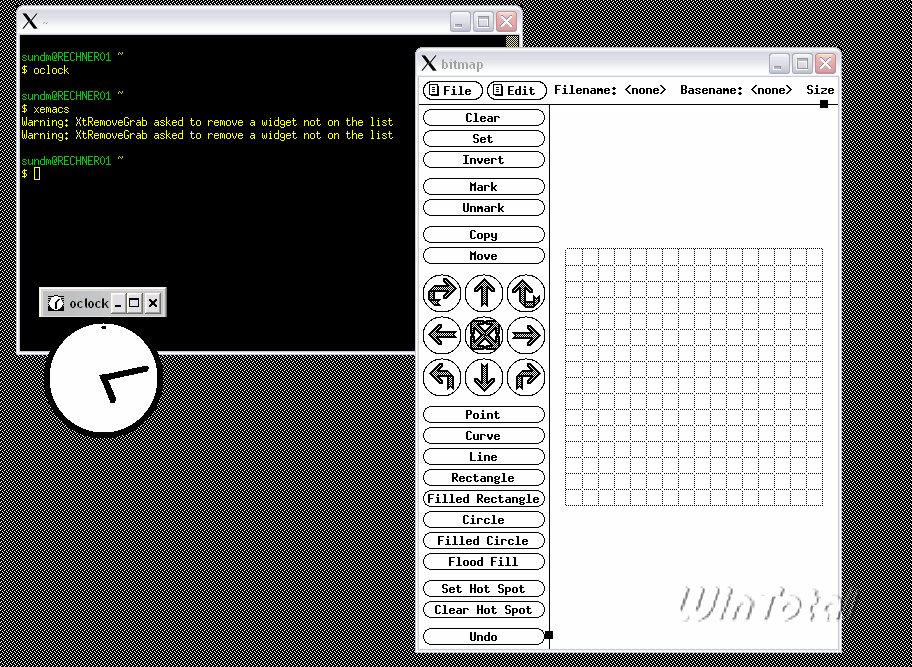Activate the Move area tool

[x=484, y=255]
